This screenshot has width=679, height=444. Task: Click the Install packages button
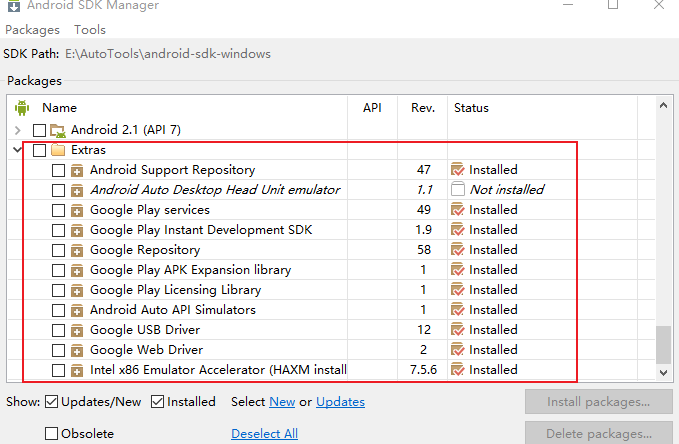coord(598,402)
